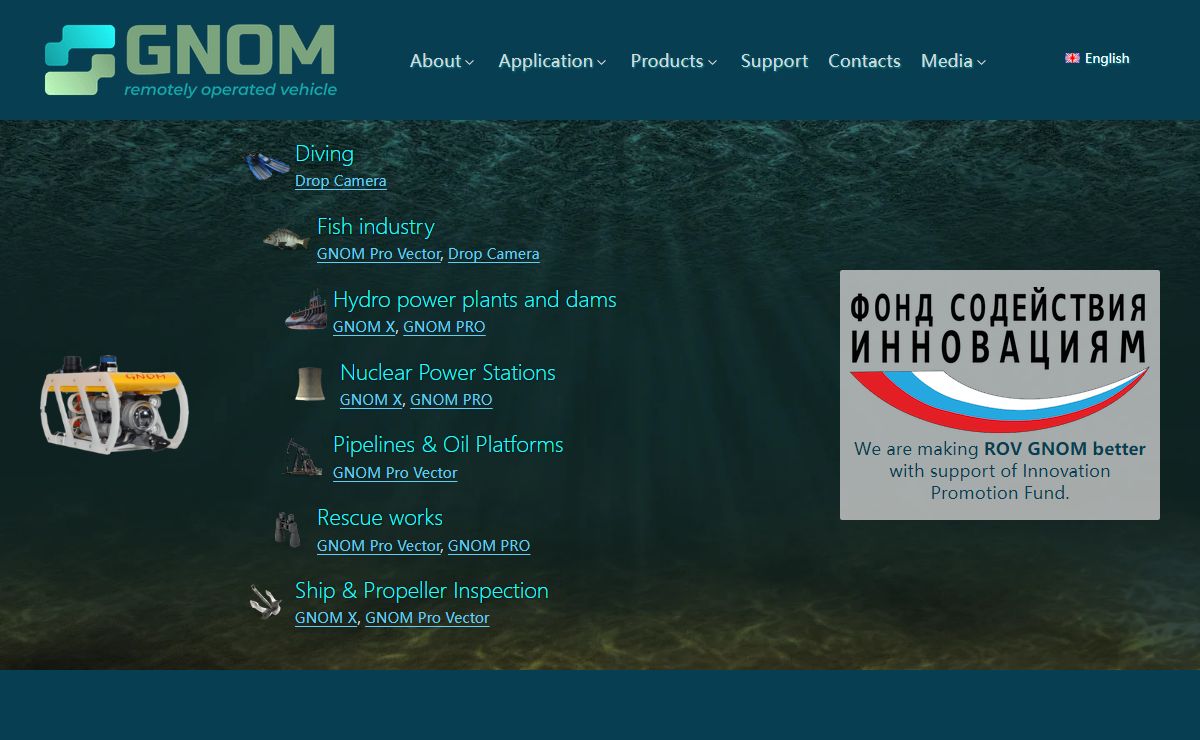Screen dimensions: 1200x740
Task: Click the cooling tower icon for Nuclear Power Stations
Action: tap(310, 384)
